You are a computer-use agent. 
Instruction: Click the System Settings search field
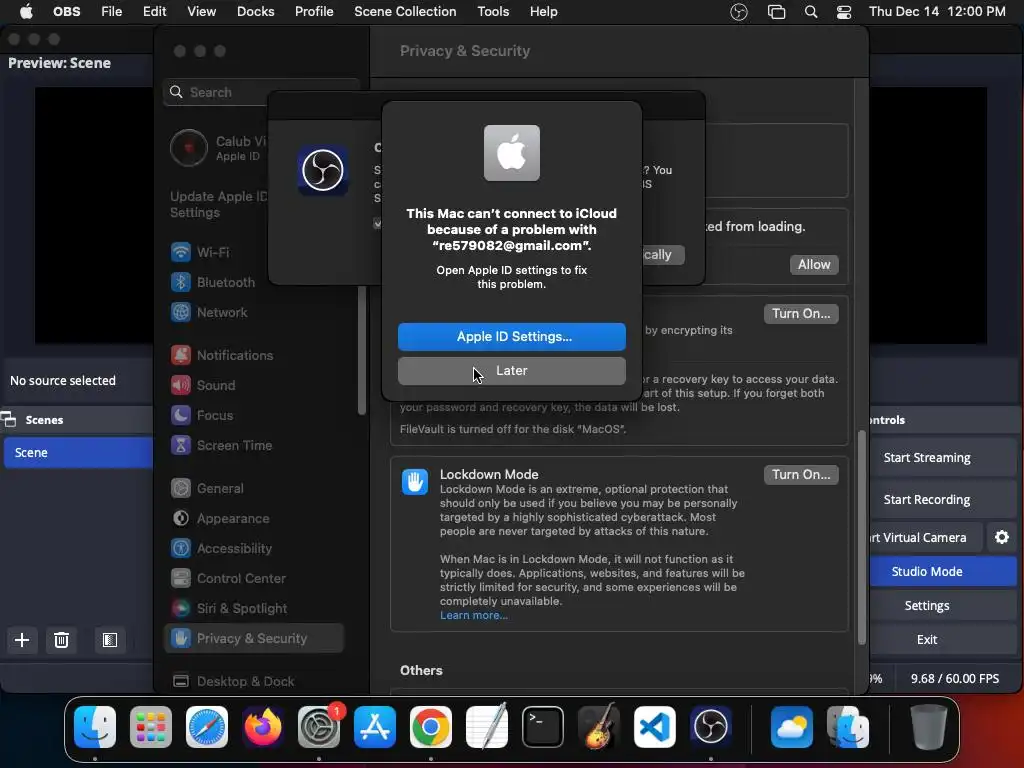(261, 92)
